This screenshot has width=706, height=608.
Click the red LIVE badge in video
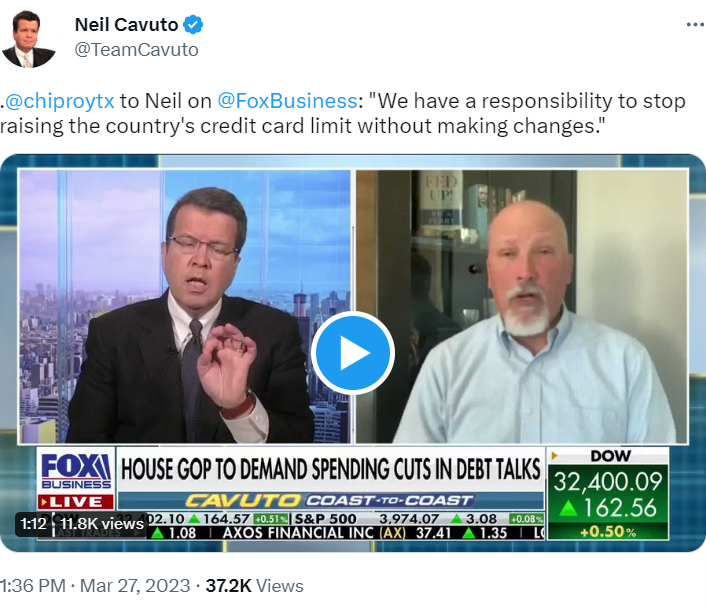point(76,502)
